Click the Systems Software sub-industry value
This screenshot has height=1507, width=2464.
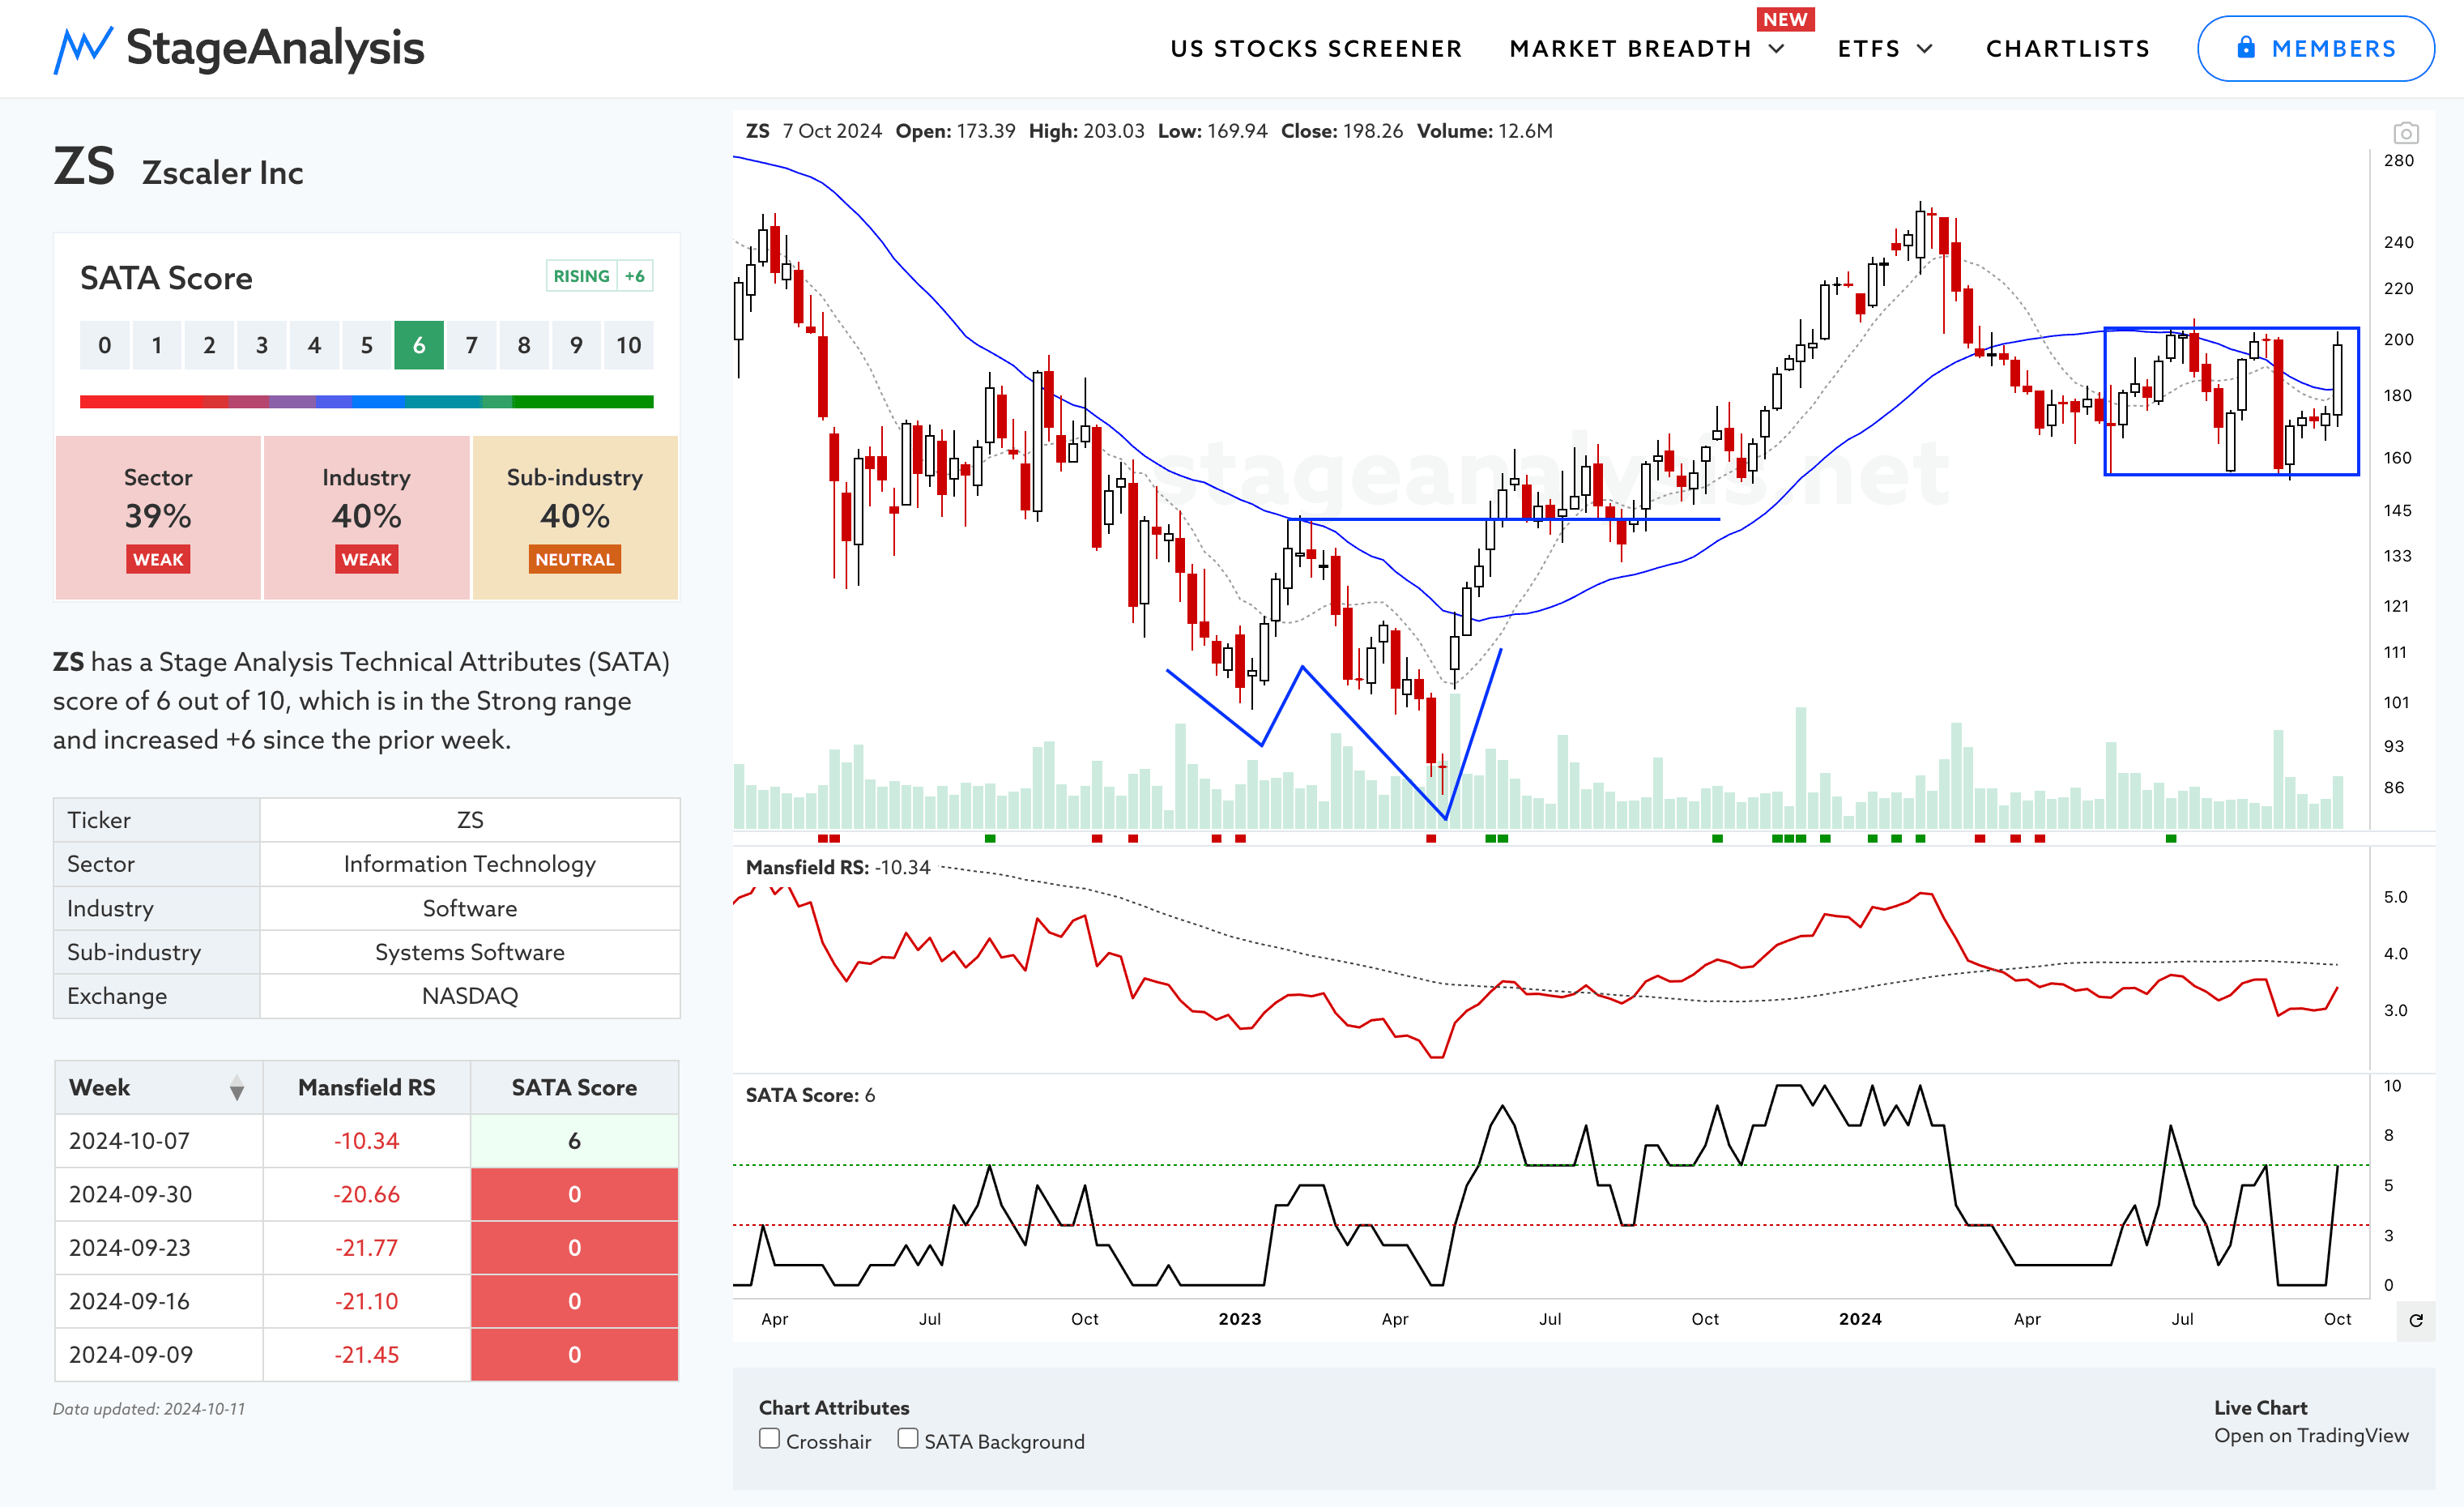coord(469,952)
